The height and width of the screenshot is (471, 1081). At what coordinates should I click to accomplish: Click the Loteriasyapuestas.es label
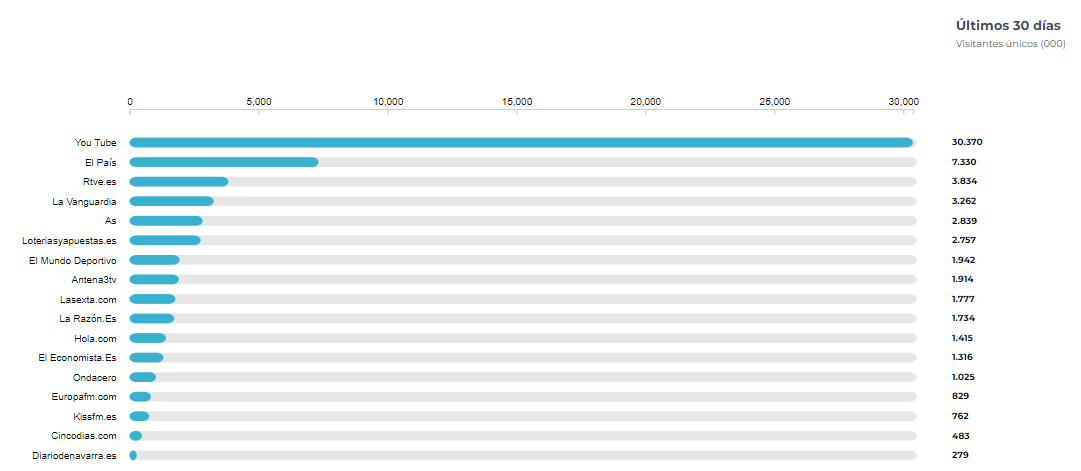[x=70, y=241]
